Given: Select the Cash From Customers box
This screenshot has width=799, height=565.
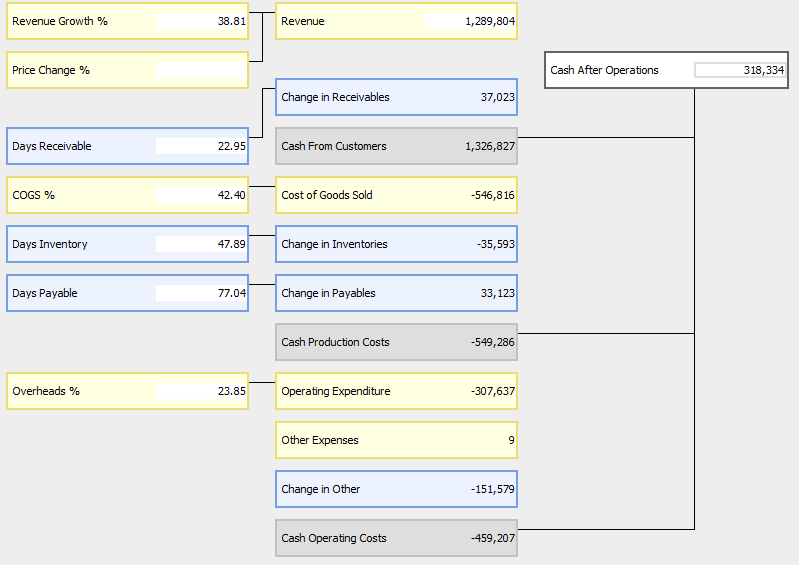Looking at the screenshot, I should pyautogui.click(x=396, y=146).
